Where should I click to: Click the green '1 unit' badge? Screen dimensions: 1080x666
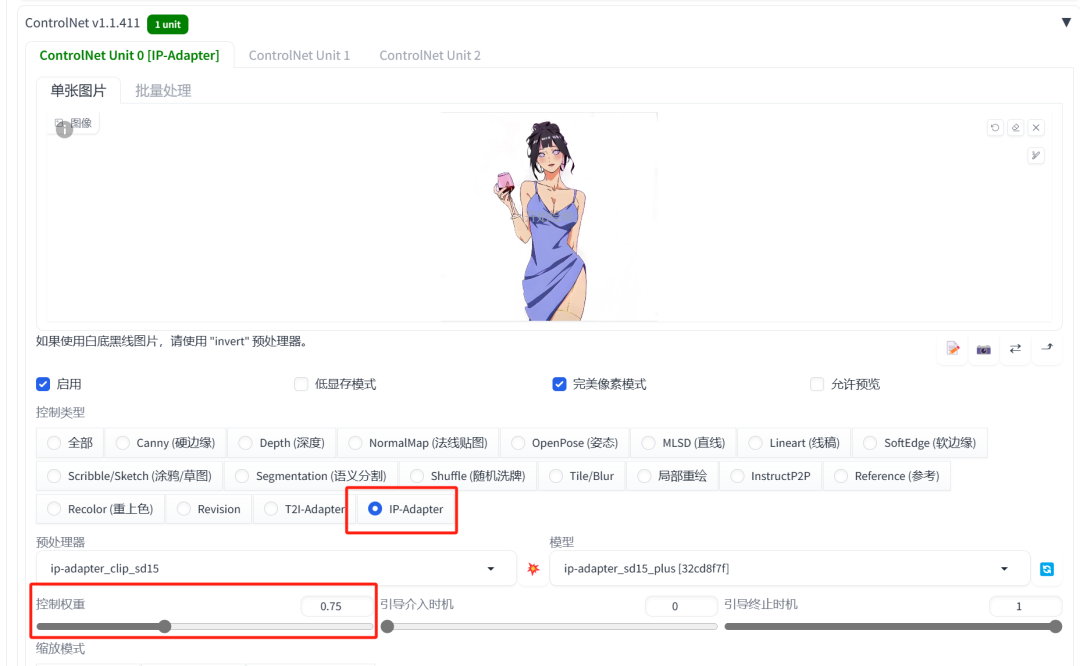[167, 24]
